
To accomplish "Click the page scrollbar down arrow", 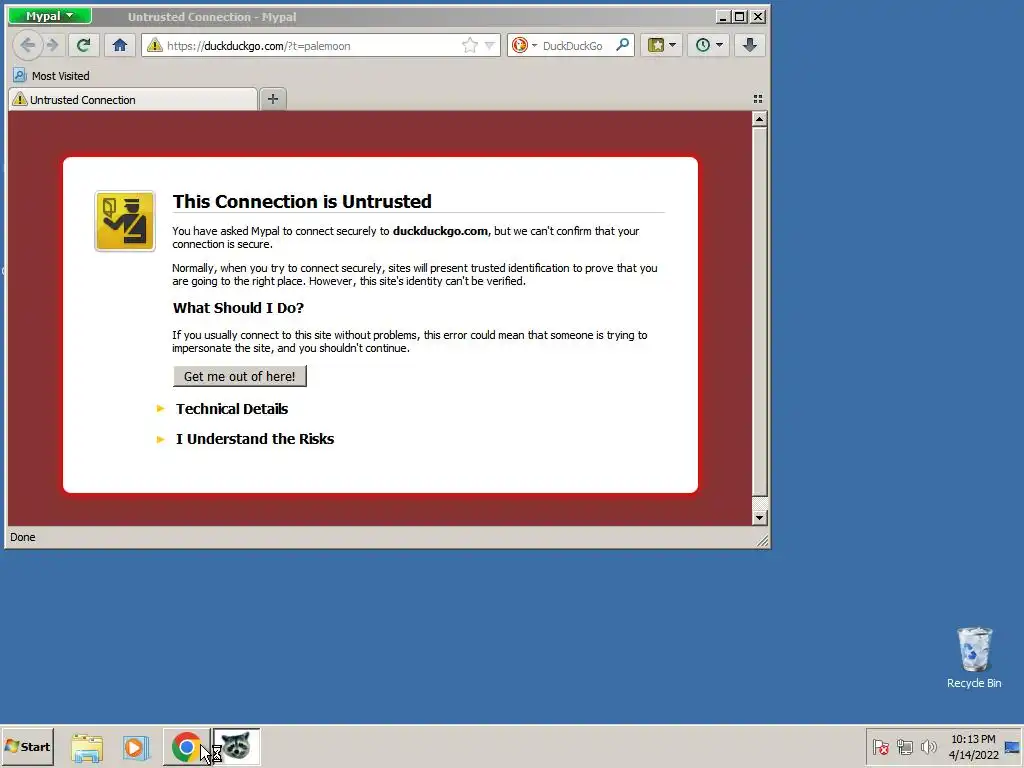I will [x=759, y=518].
